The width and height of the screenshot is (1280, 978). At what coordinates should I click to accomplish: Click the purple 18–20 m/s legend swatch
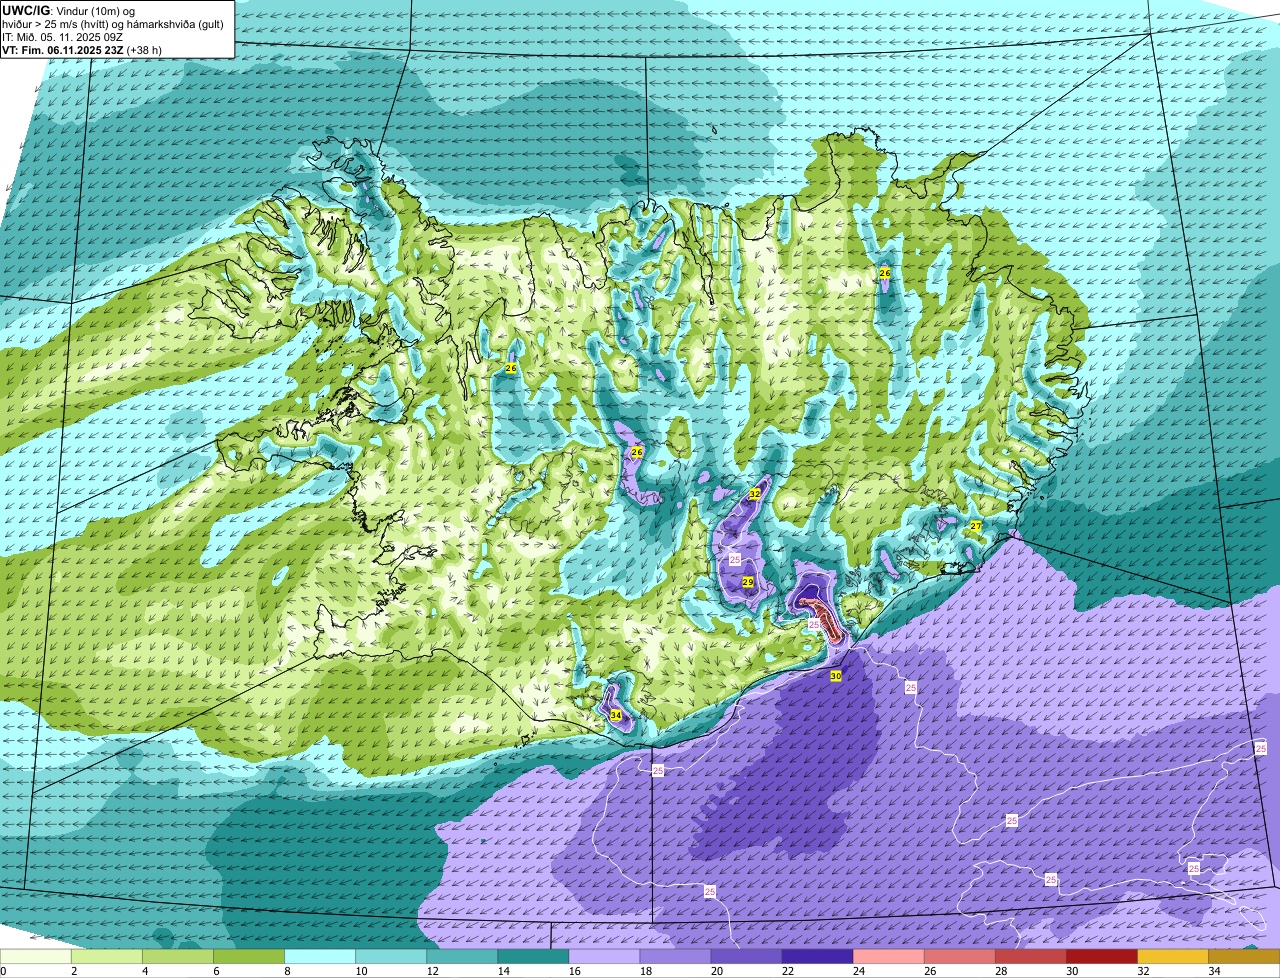[675, 957]
